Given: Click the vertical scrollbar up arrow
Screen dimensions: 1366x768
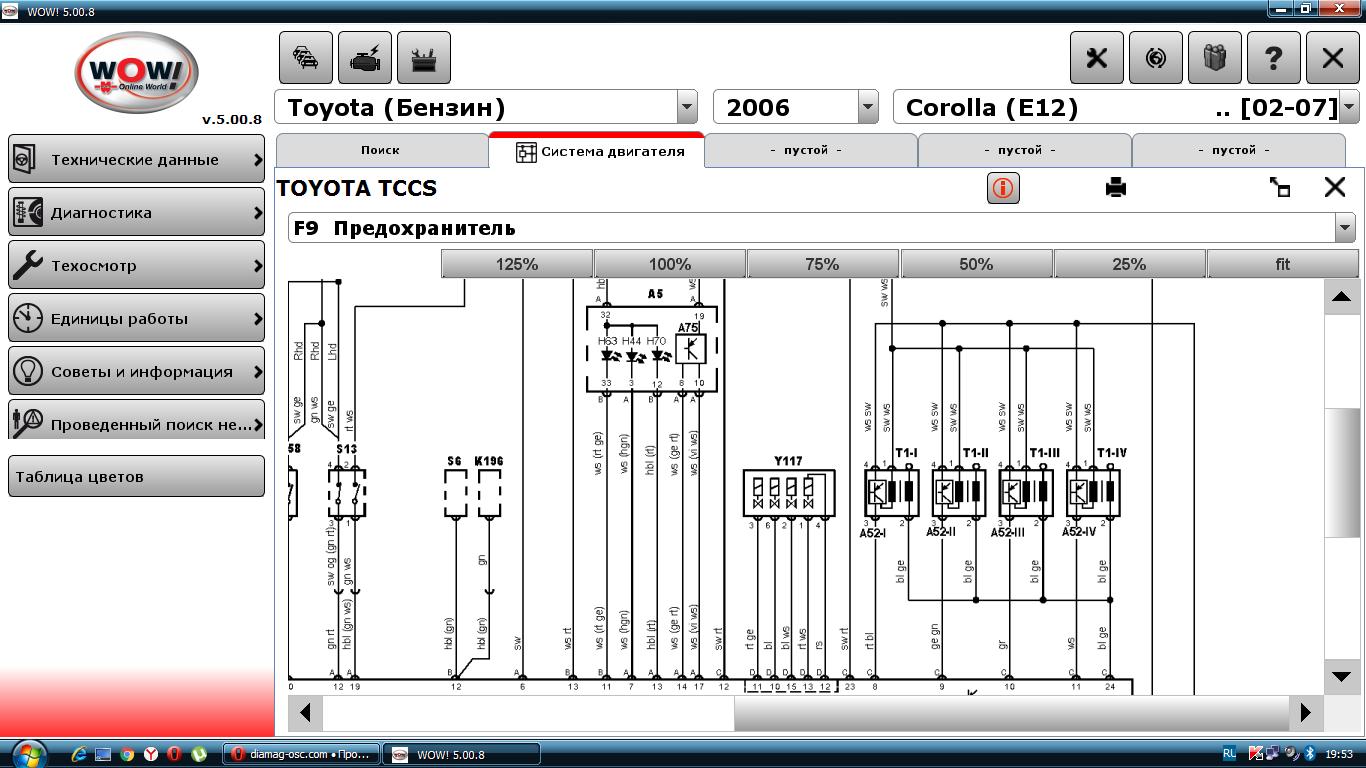Looking at the screenshot, I should click(x=1341, y=297).
